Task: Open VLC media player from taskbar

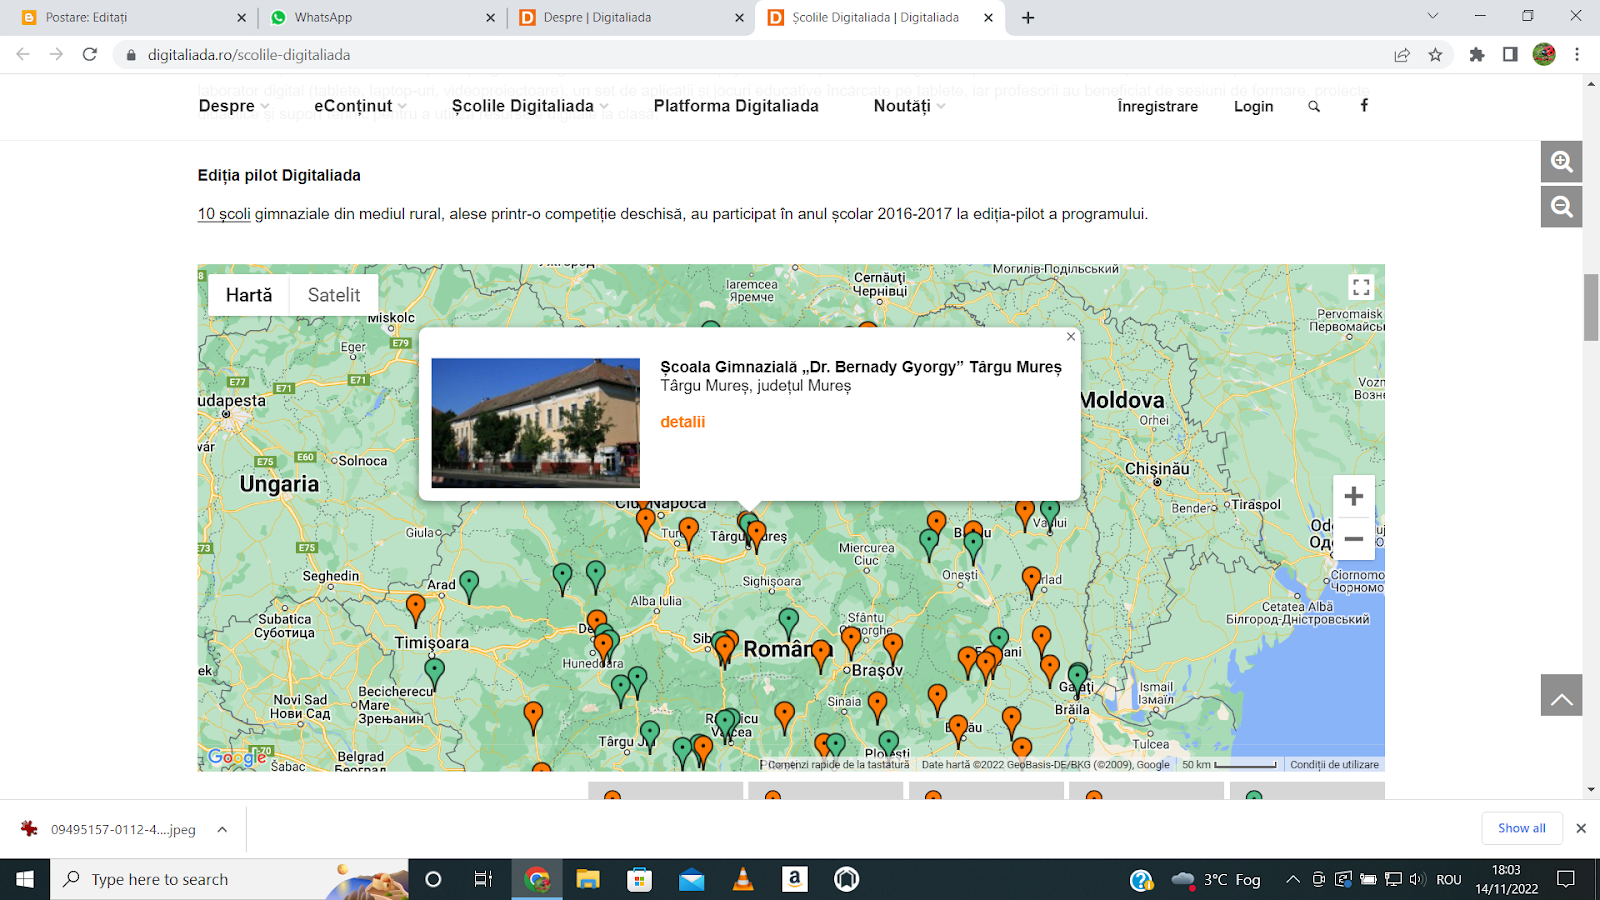Action: coord(743,879)
